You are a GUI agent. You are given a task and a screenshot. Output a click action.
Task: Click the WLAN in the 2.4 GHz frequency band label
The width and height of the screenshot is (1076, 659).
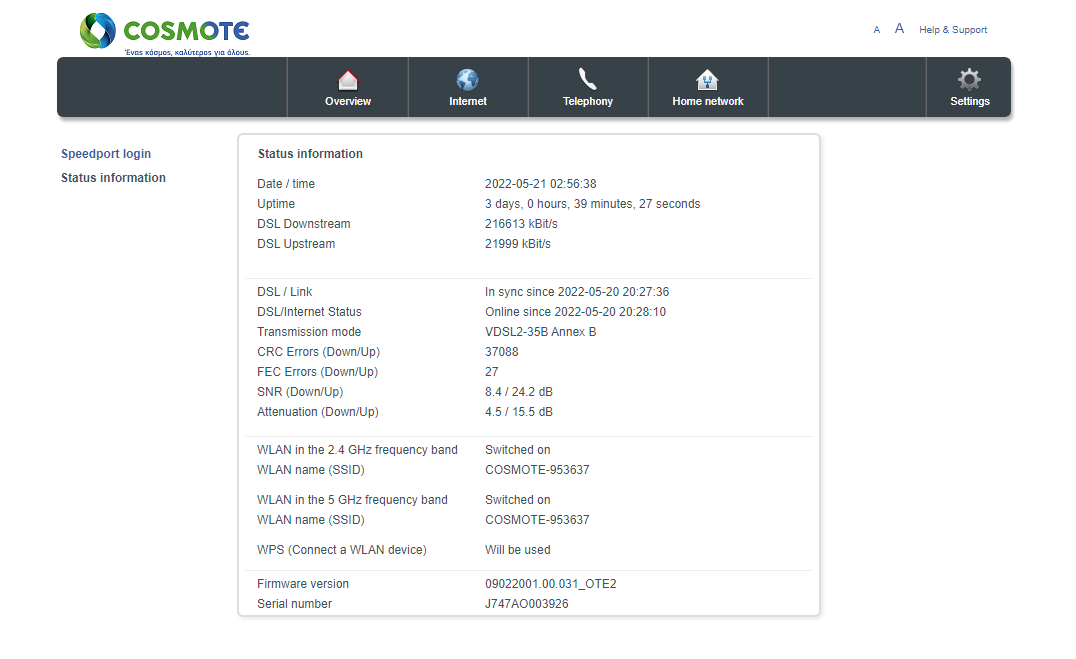[357, 450]
